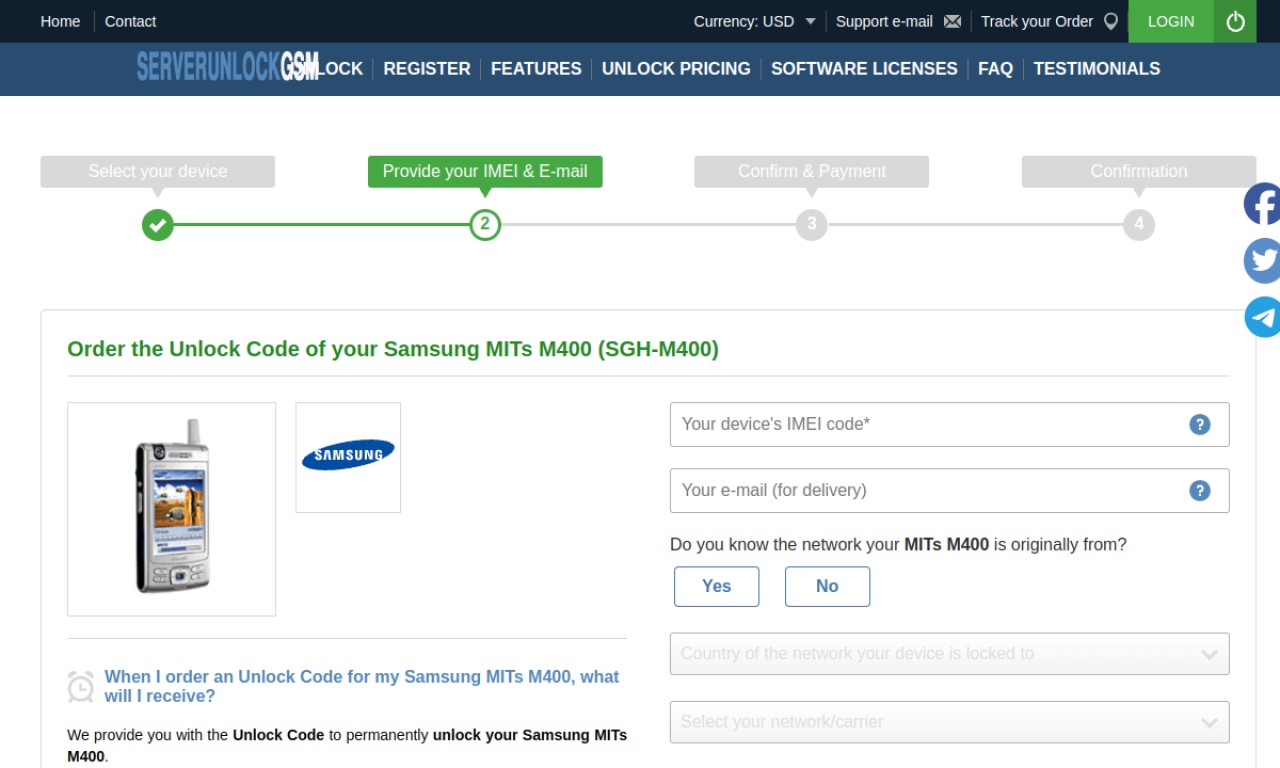Click the power icon beside LOGIN
Screen dimensions: 1280x768
pyautogui.click(x=1236, y=21)
